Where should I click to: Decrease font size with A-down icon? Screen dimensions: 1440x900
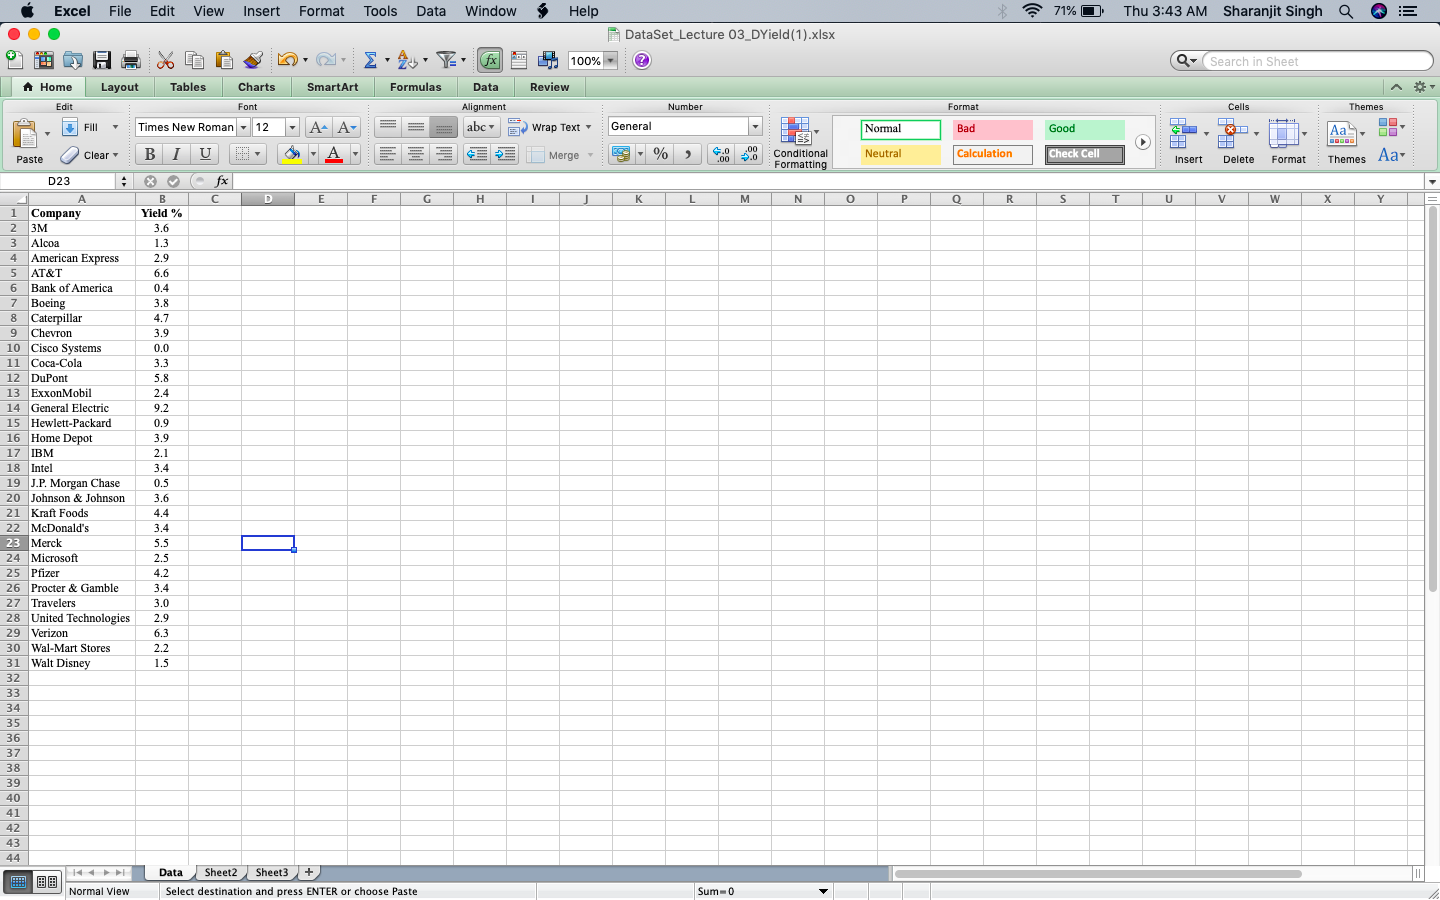(x=347, y=127)
